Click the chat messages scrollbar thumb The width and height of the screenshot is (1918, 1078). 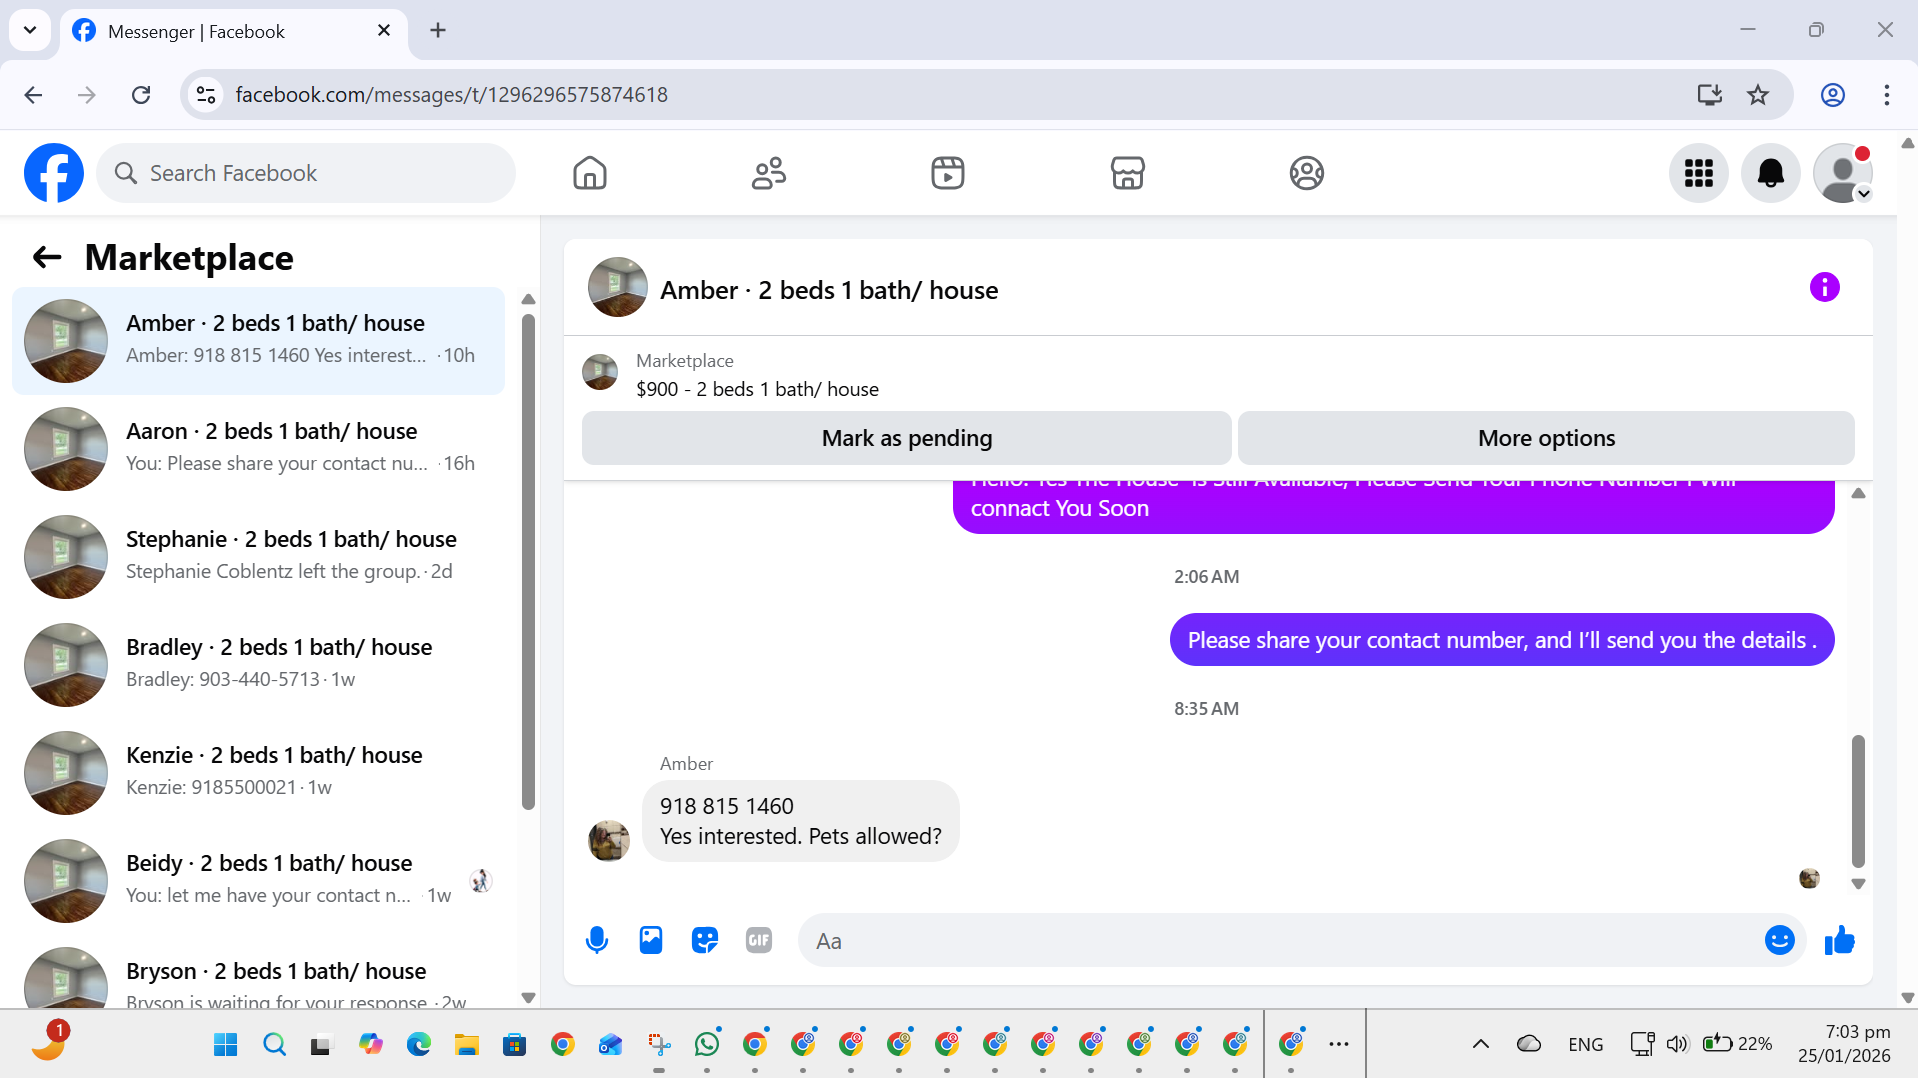(1858, 800)
